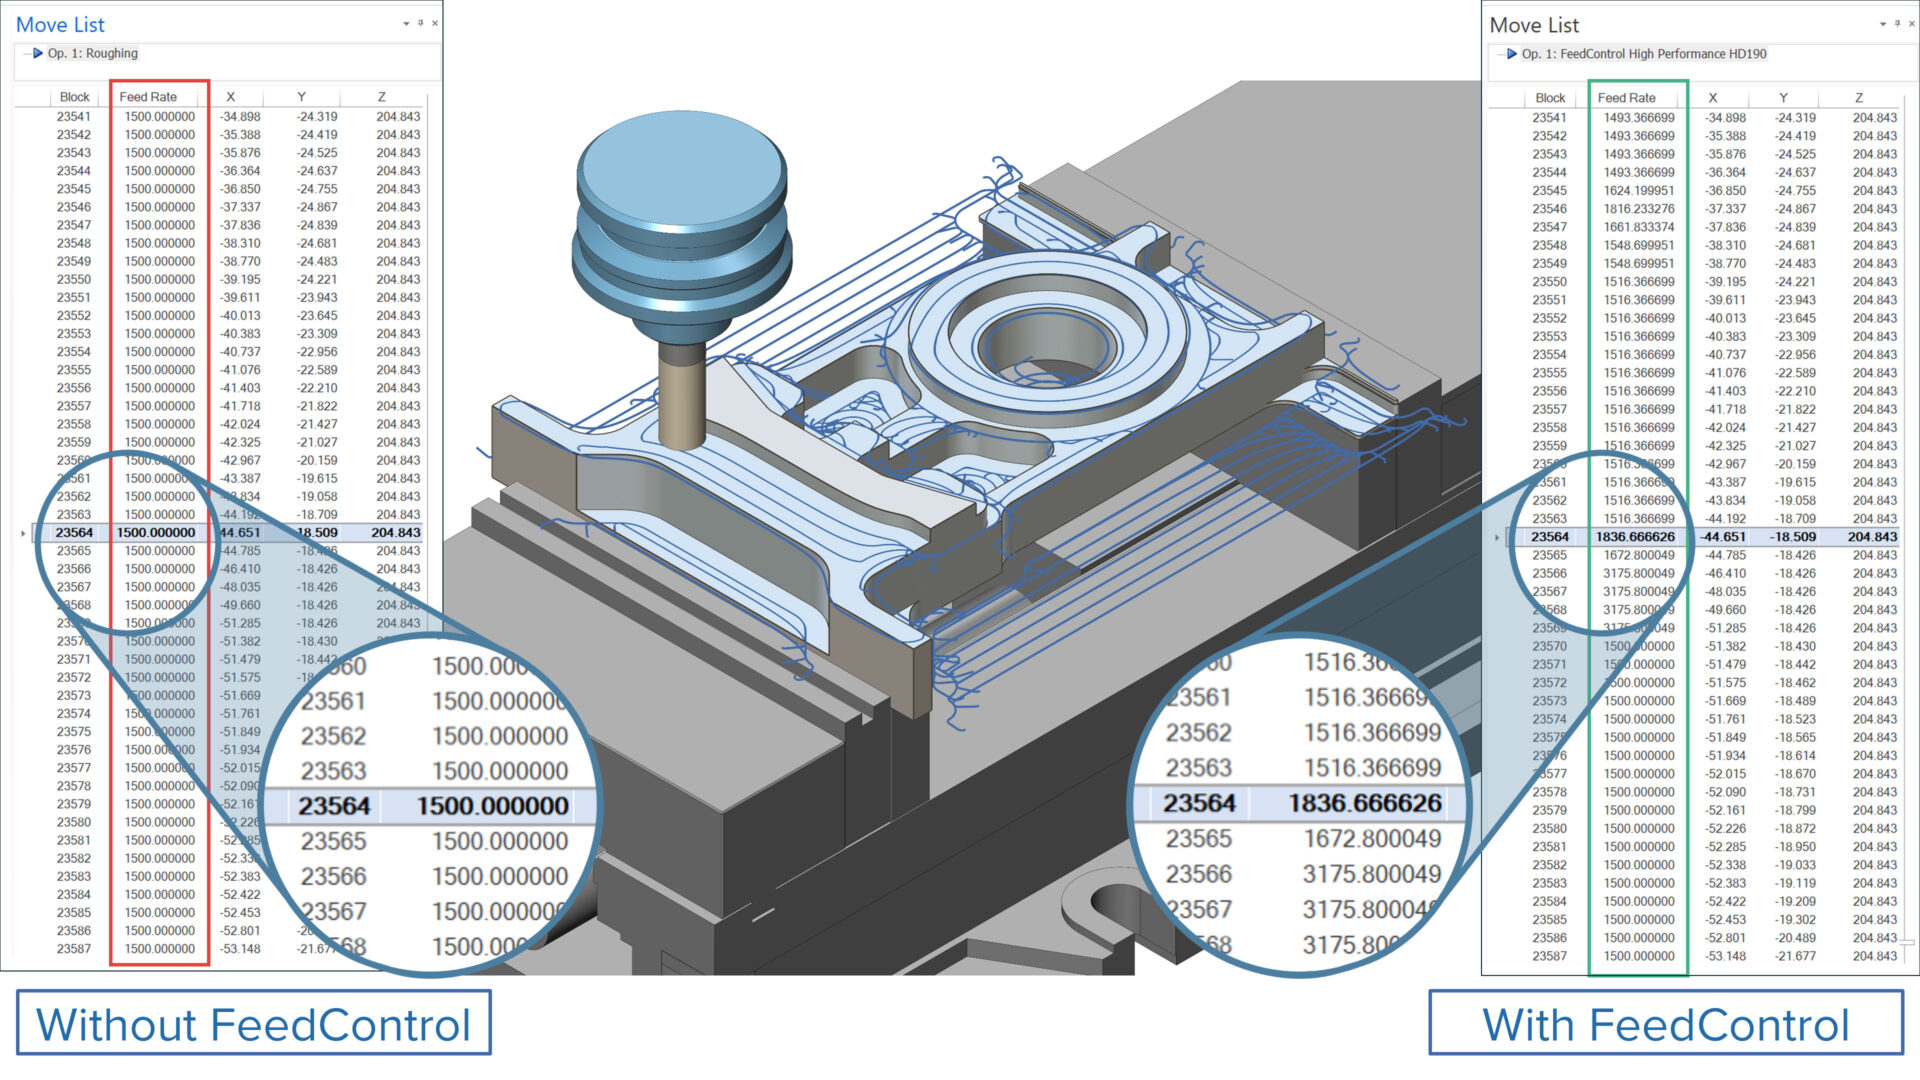The height and width of the screenshot is (1080, 1920).
Task: Click the Without FeedControl label
Action: click(x=254, y=1024)
